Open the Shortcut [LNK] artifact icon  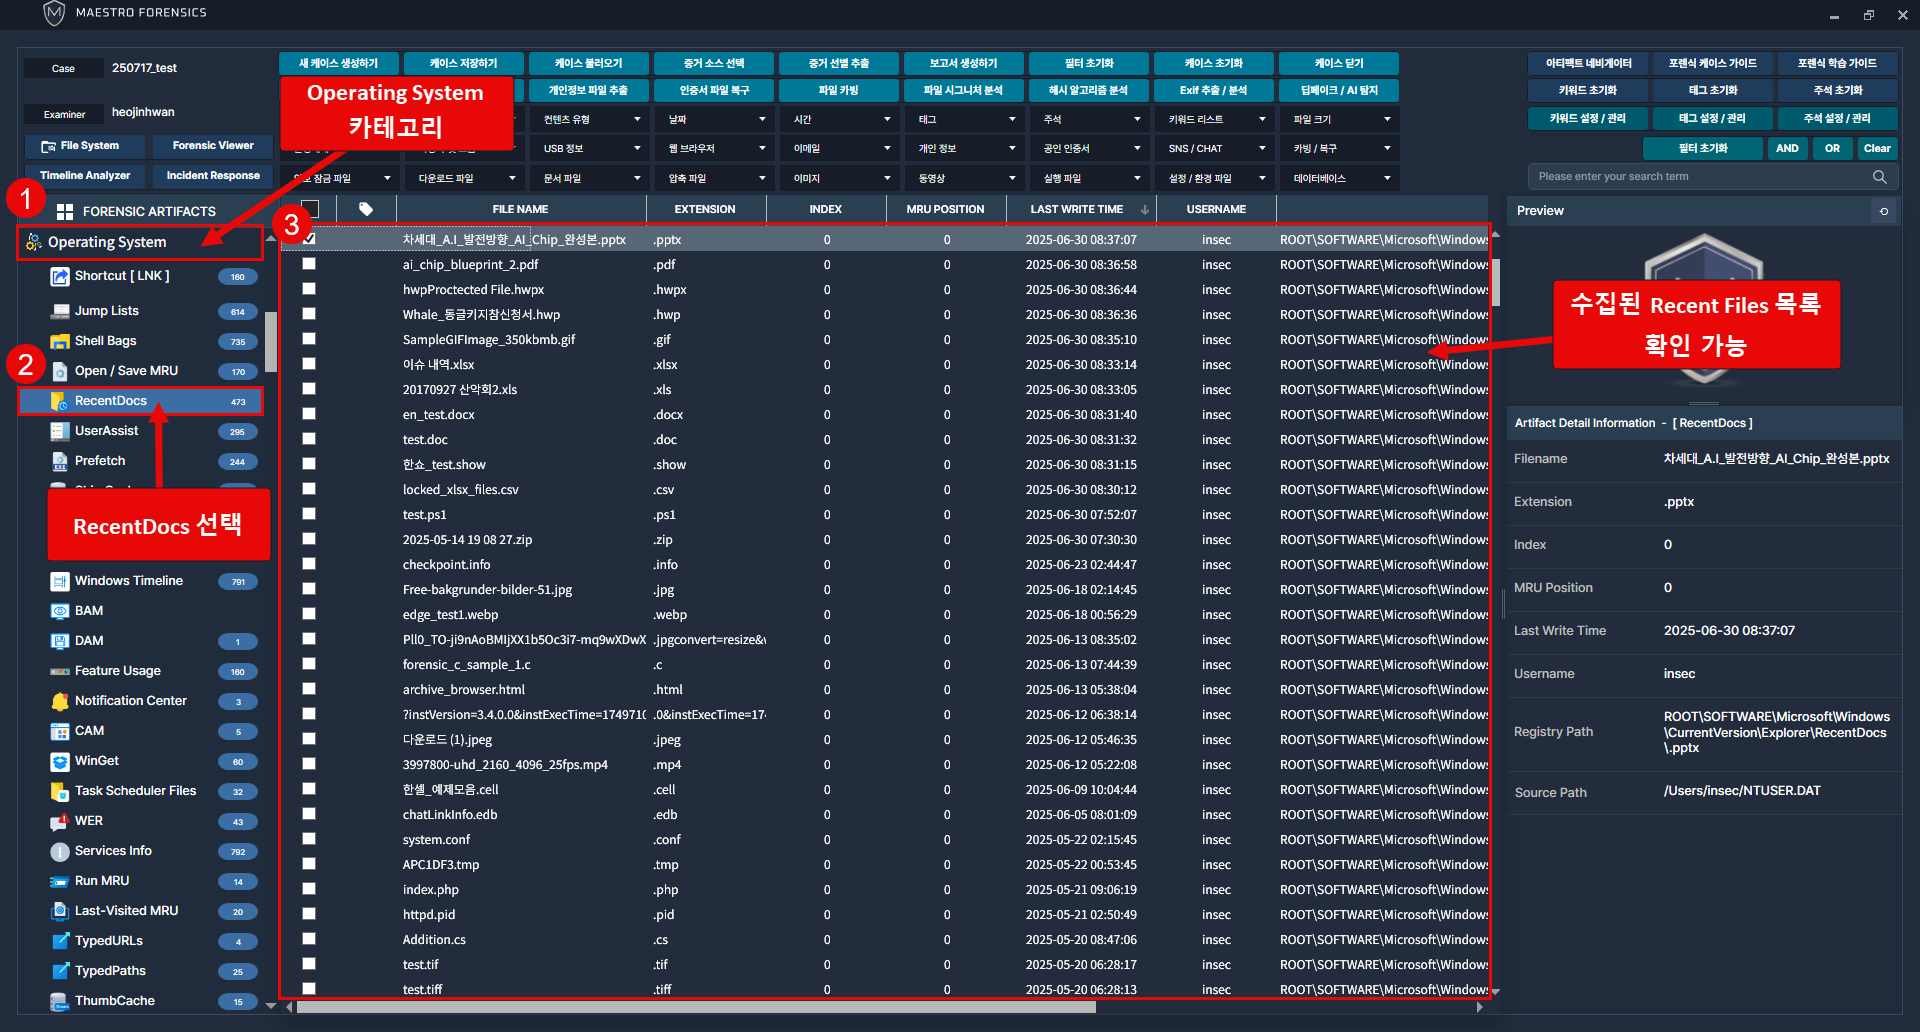click(60, 277)
